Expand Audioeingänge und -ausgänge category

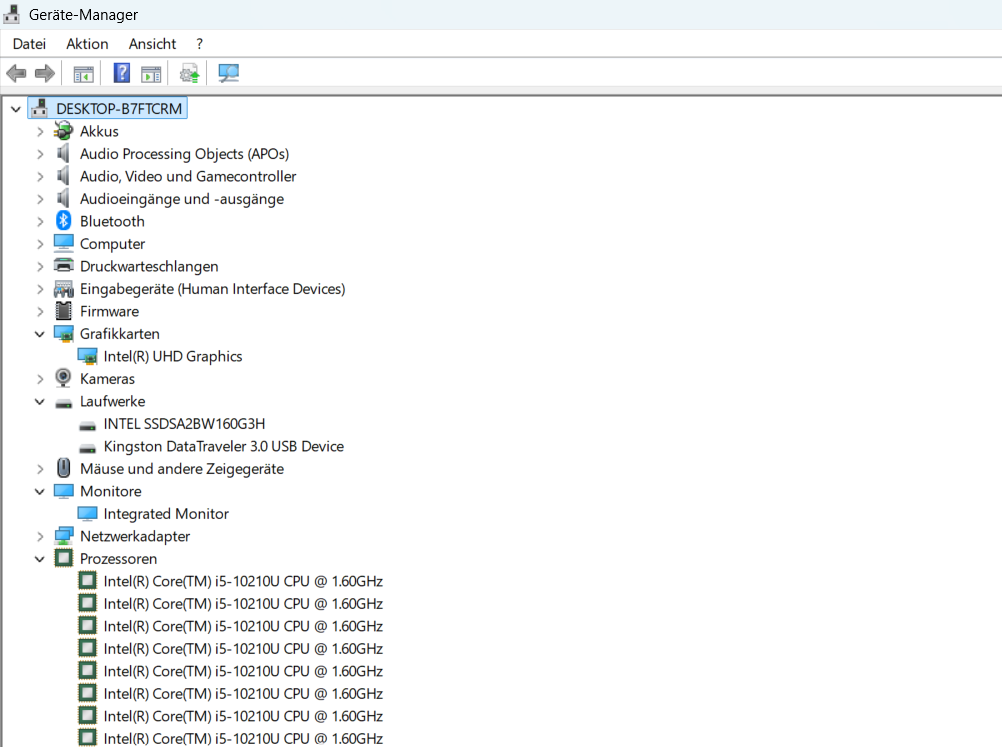pos(40,199)
